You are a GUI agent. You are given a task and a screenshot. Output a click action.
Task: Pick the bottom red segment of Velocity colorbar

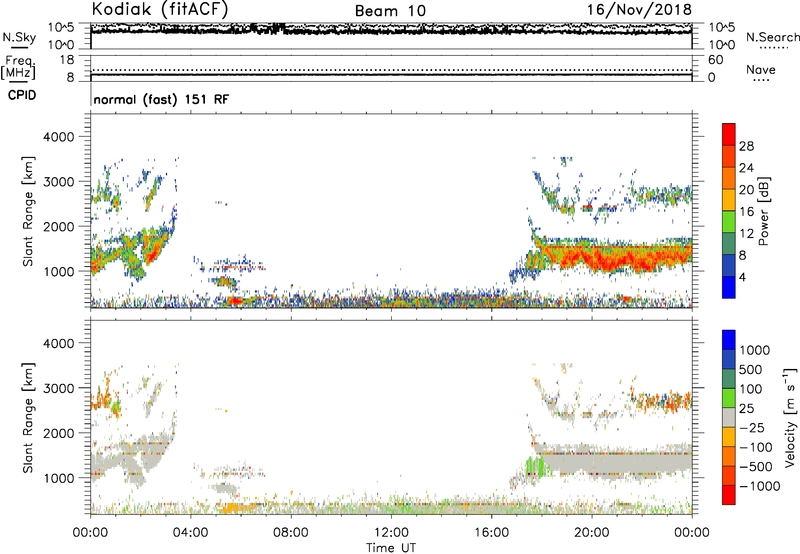point(729,495)
